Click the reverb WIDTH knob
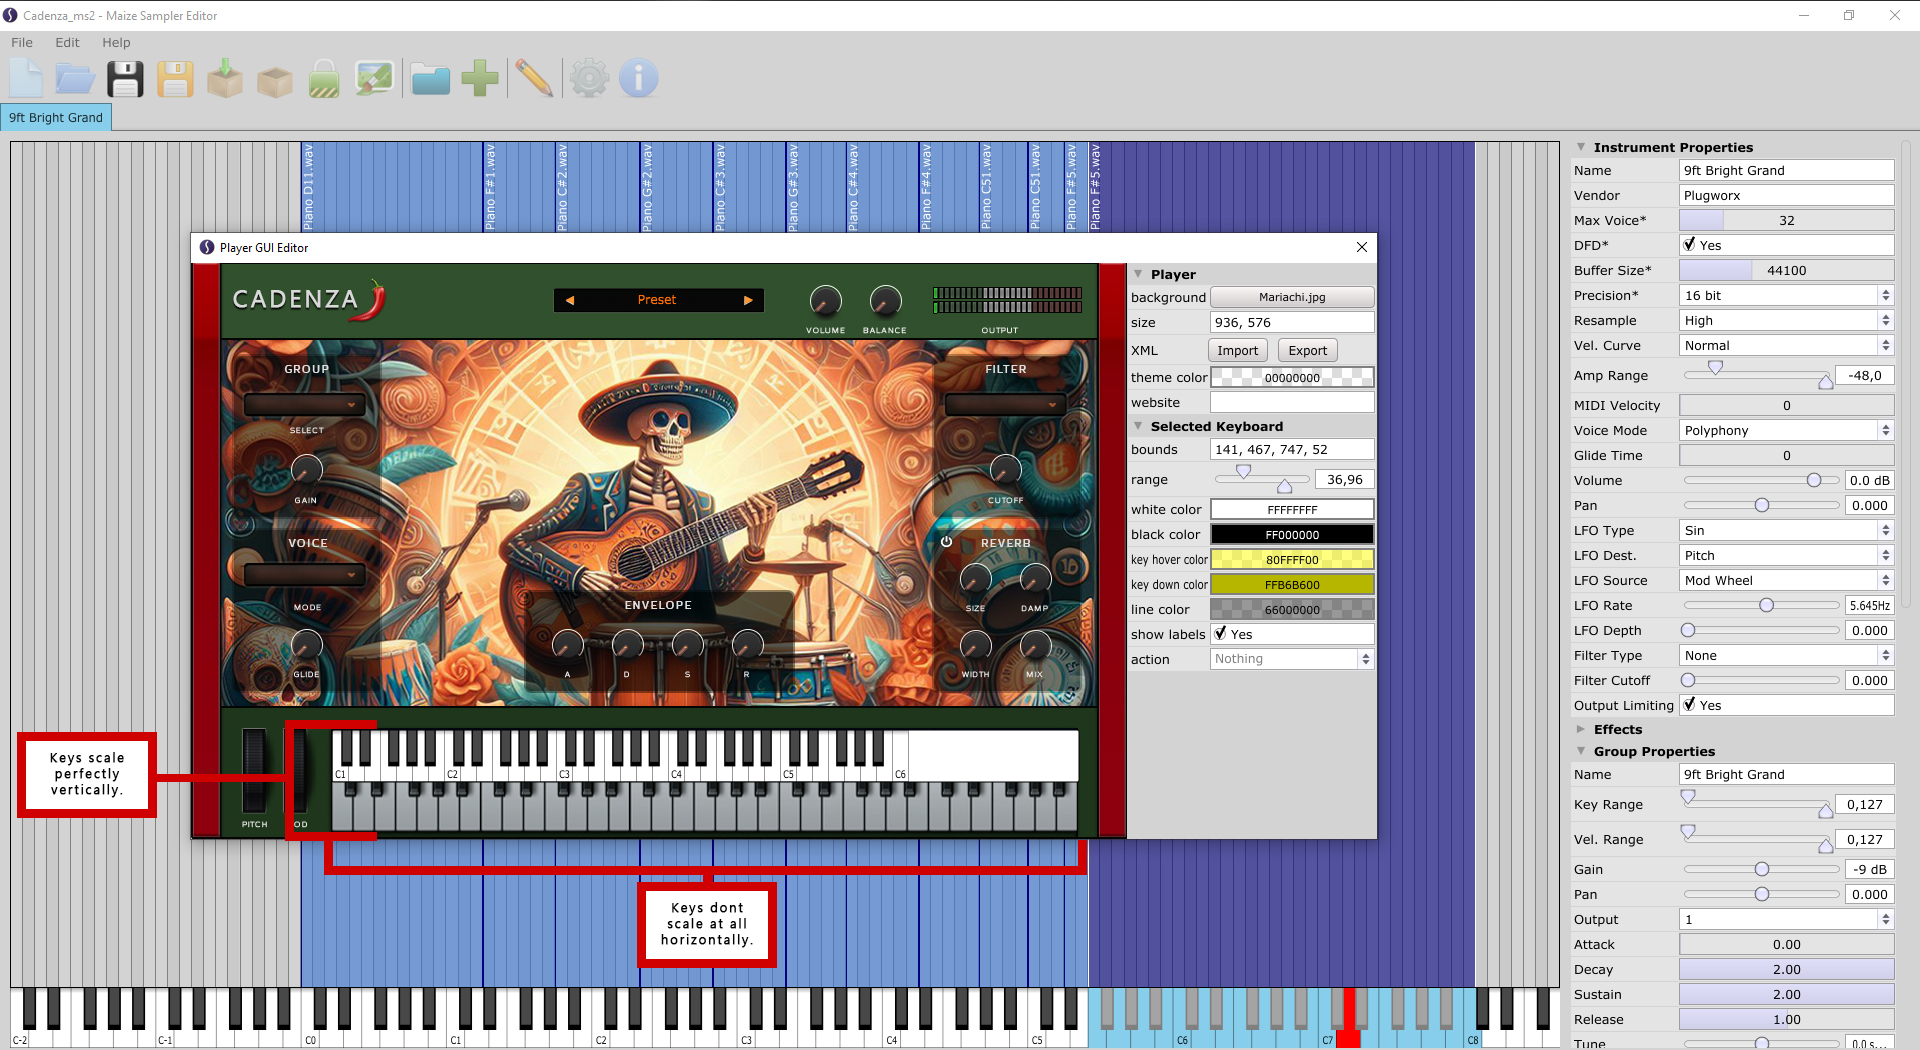Screen dimensions: 1920x1050 (x=975, y=645)
